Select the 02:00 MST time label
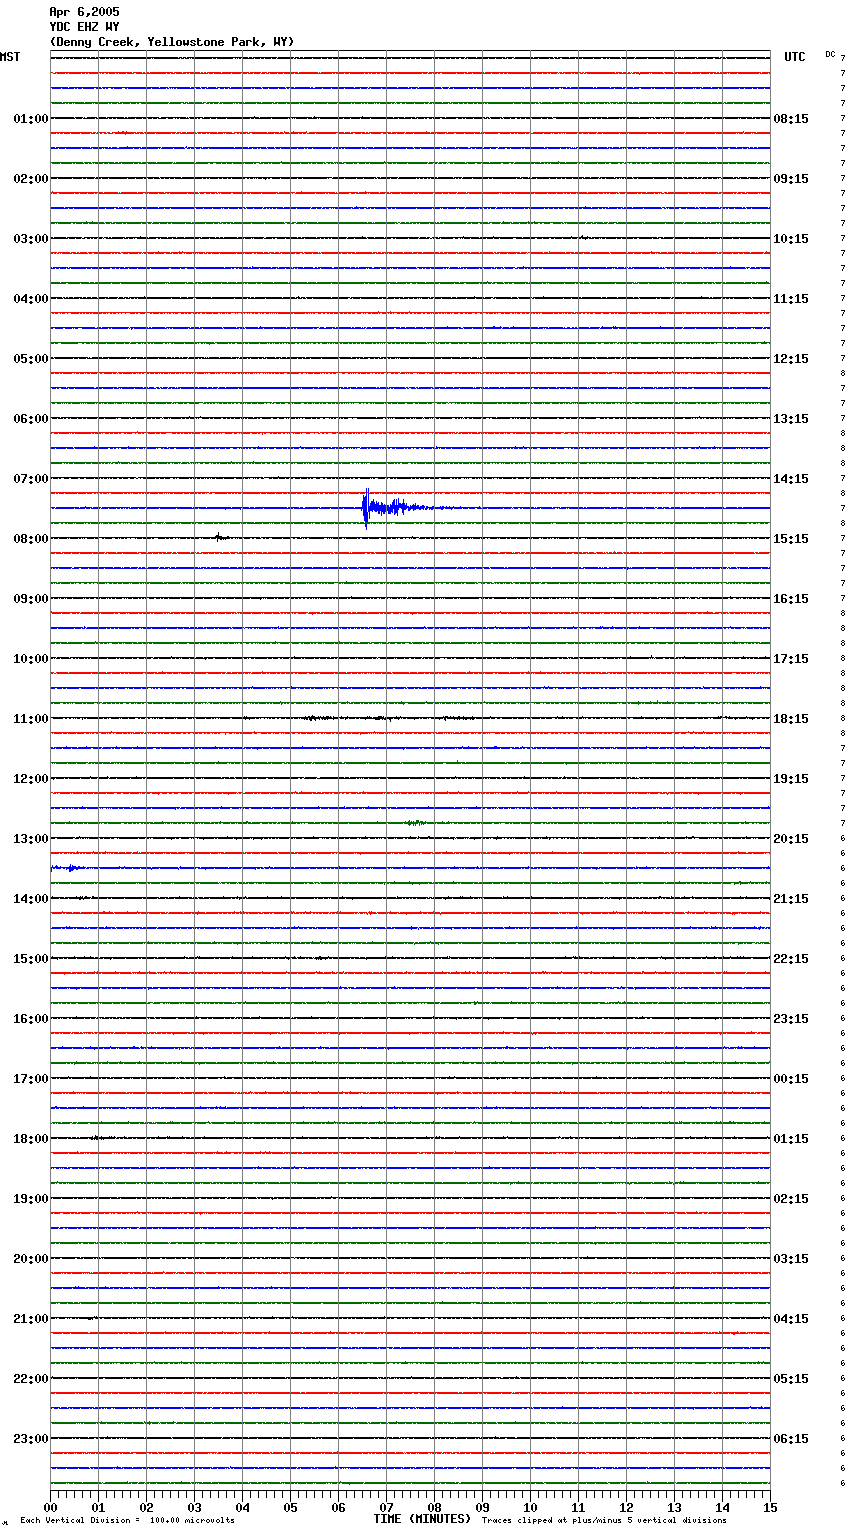This screenshot has width=850, height=1534. point(31,179)
